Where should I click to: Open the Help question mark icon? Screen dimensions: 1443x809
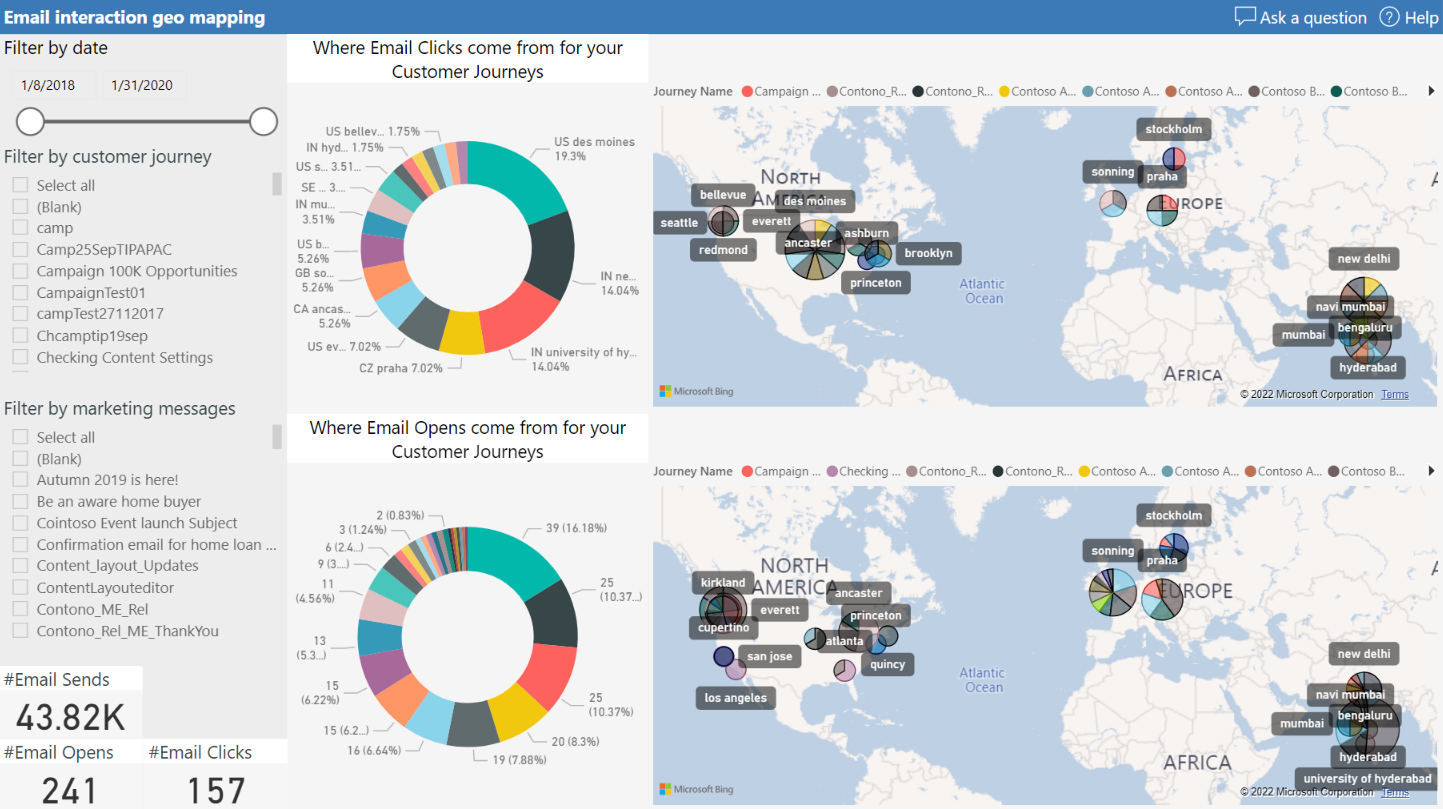coord(1389,17)
